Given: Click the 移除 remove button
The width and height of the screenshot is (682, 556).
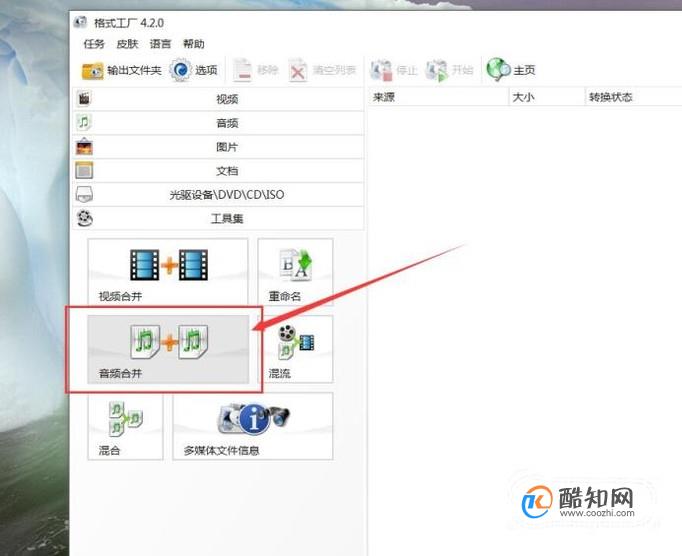Looking at the screenshot, I should point(255,70).
